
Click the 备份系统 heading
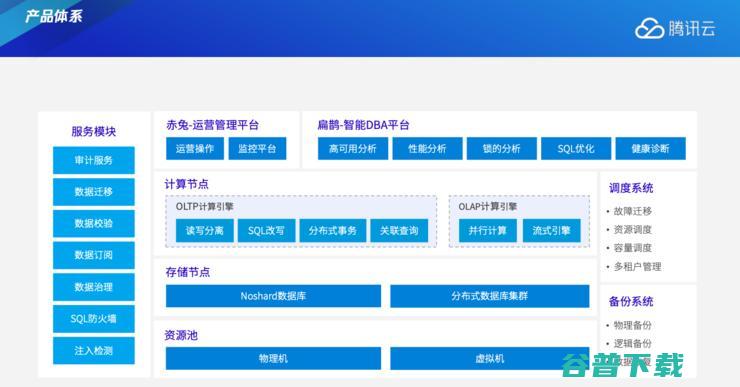click(631, 301)
